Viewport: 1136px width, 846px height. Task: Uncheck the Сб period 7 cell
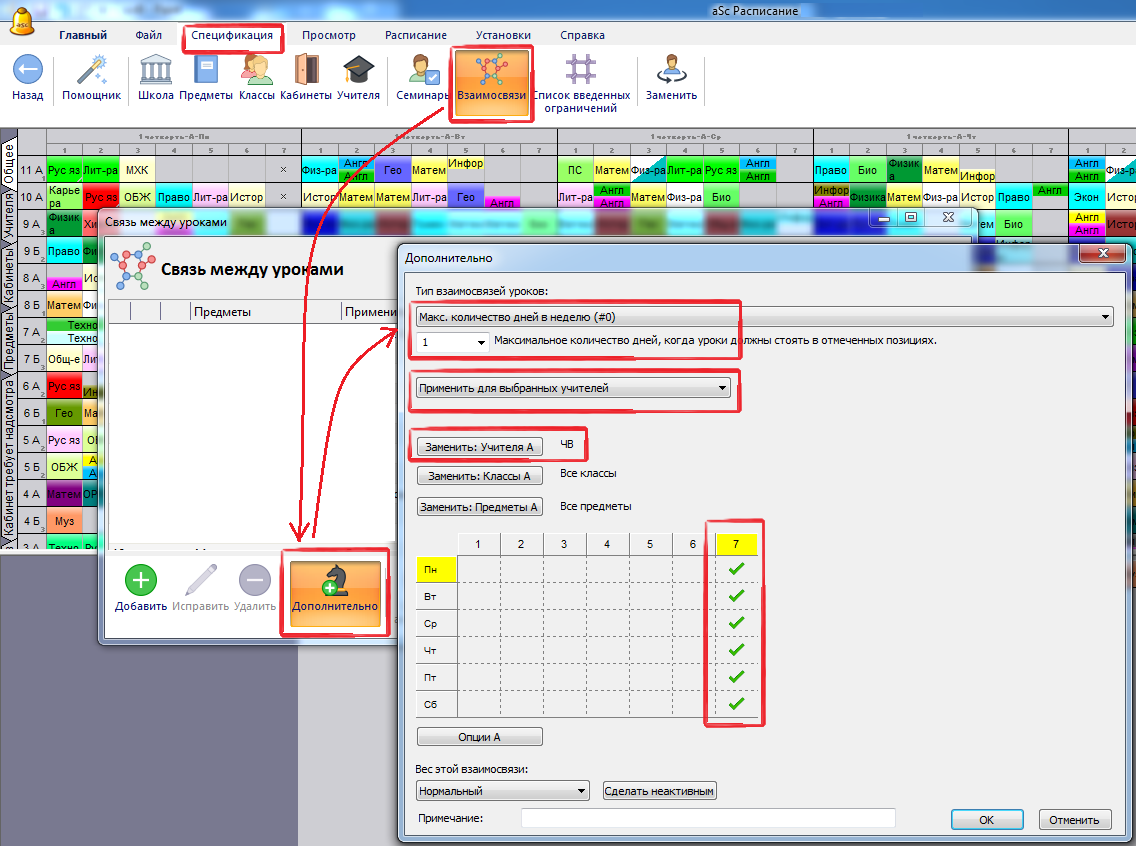[x=737, y=704]
